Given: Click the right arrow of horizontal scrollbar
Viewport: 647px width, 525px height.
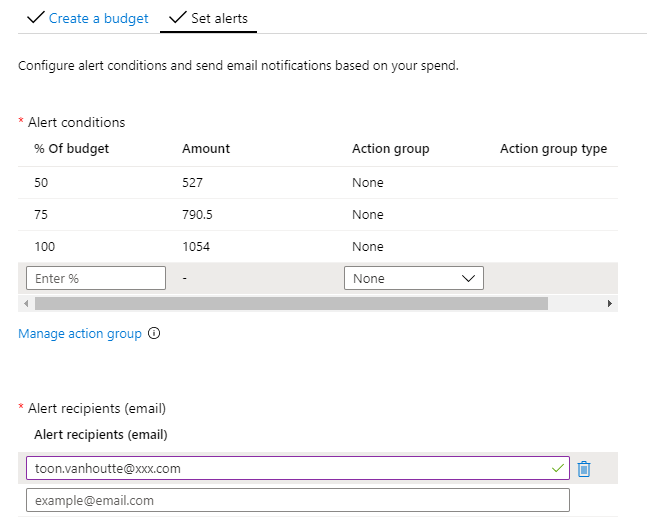Looking at the screenshot, I should pos(609,303).
